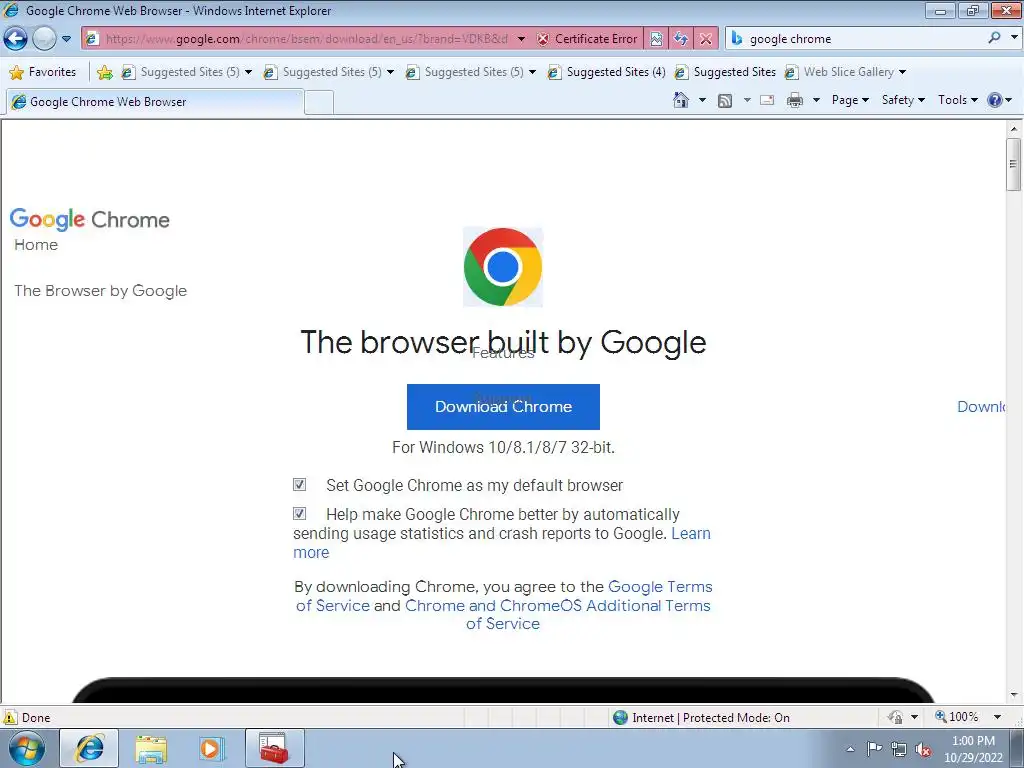Expand the privacy icon dropdown arrow
Viewport: 1024px width, 768px height.
914,717
